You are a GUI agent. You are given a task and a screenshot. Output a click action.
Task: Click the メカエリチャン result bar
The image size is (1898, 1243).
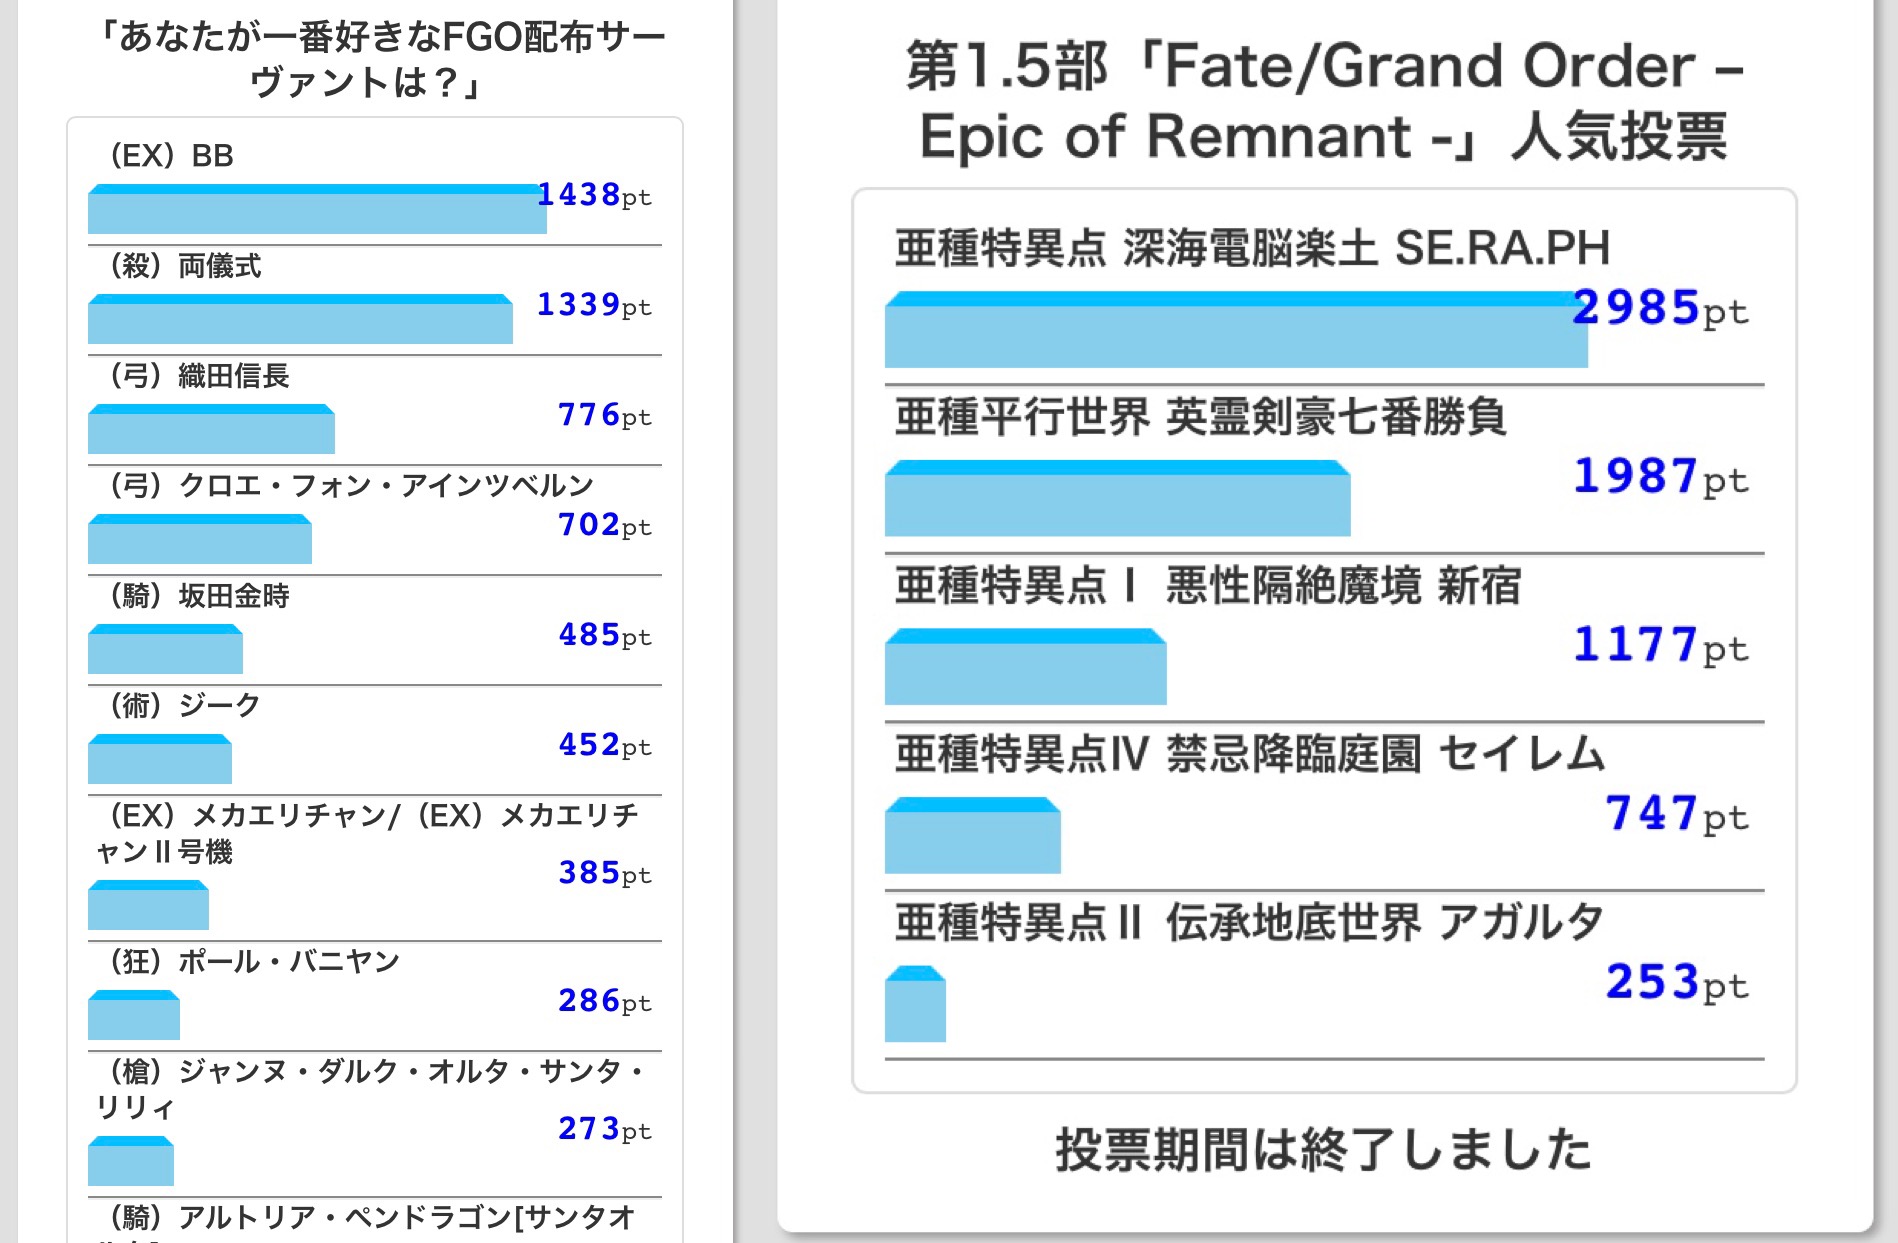tap(148, 906)
